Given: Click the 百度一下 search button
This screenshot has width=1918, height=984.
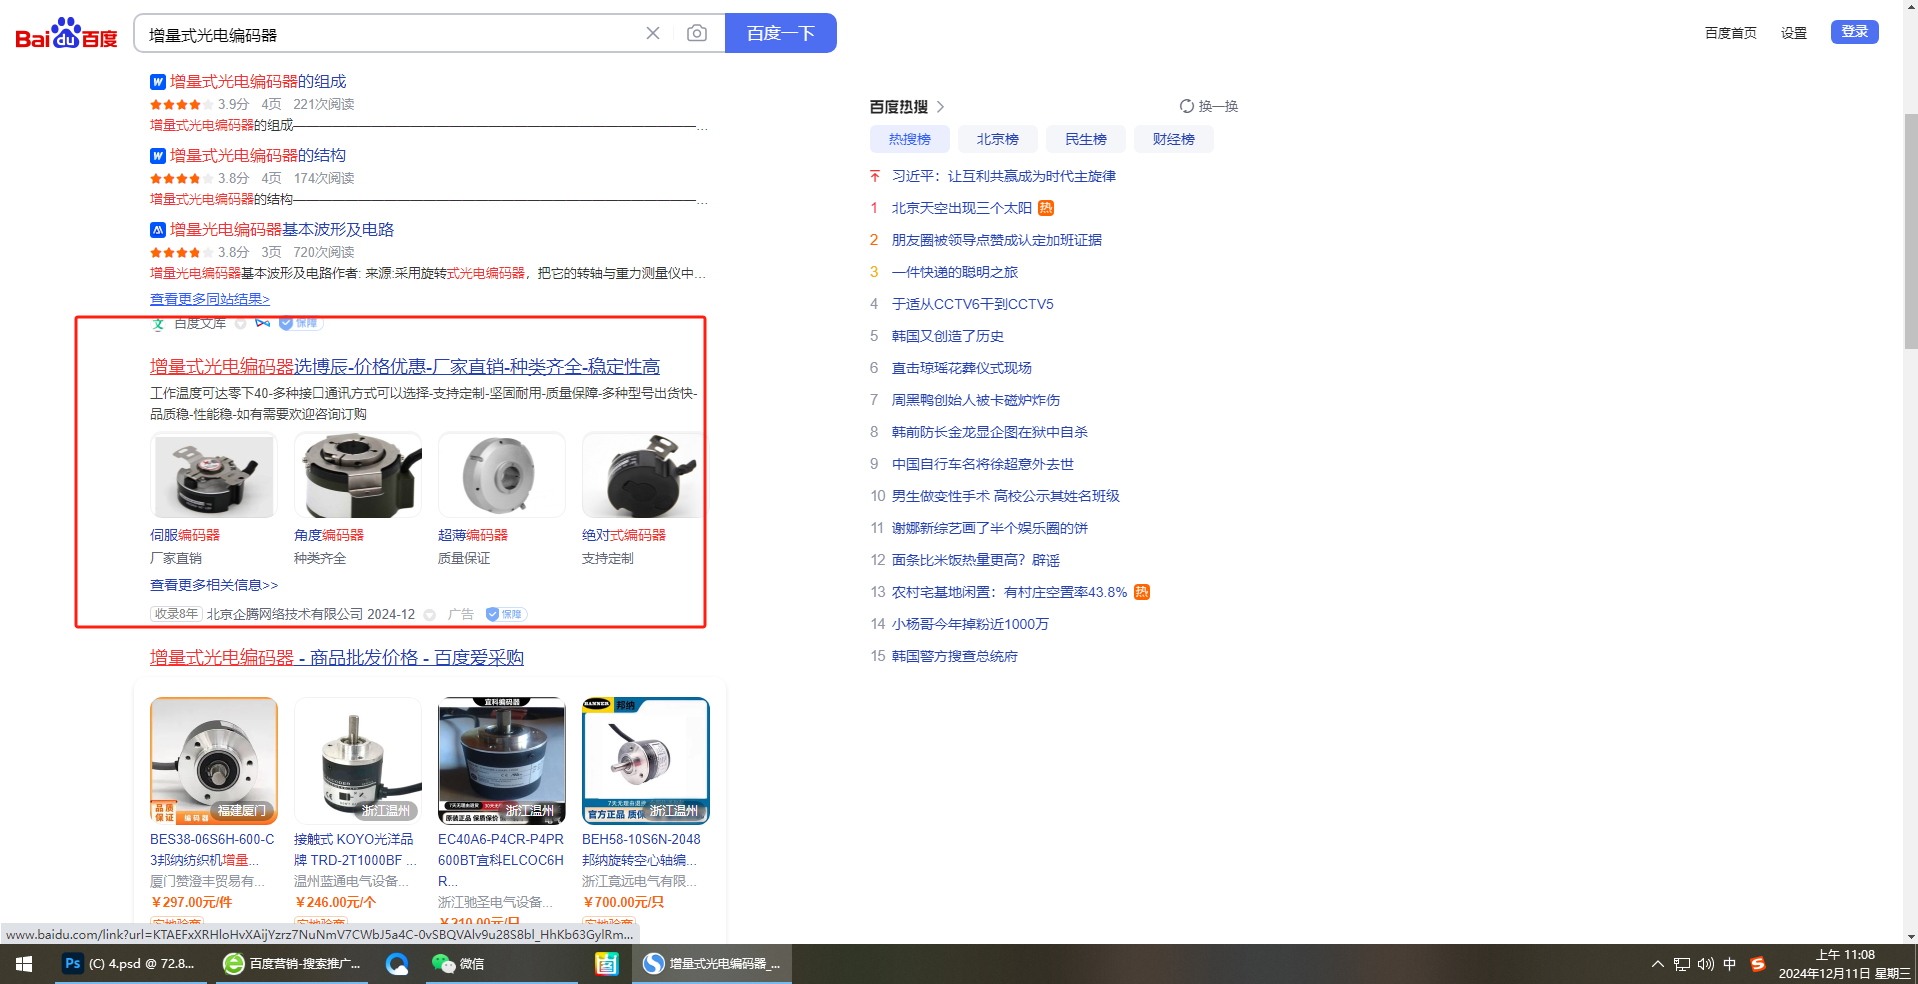Looking at the screenshot, I should [781, 33].
